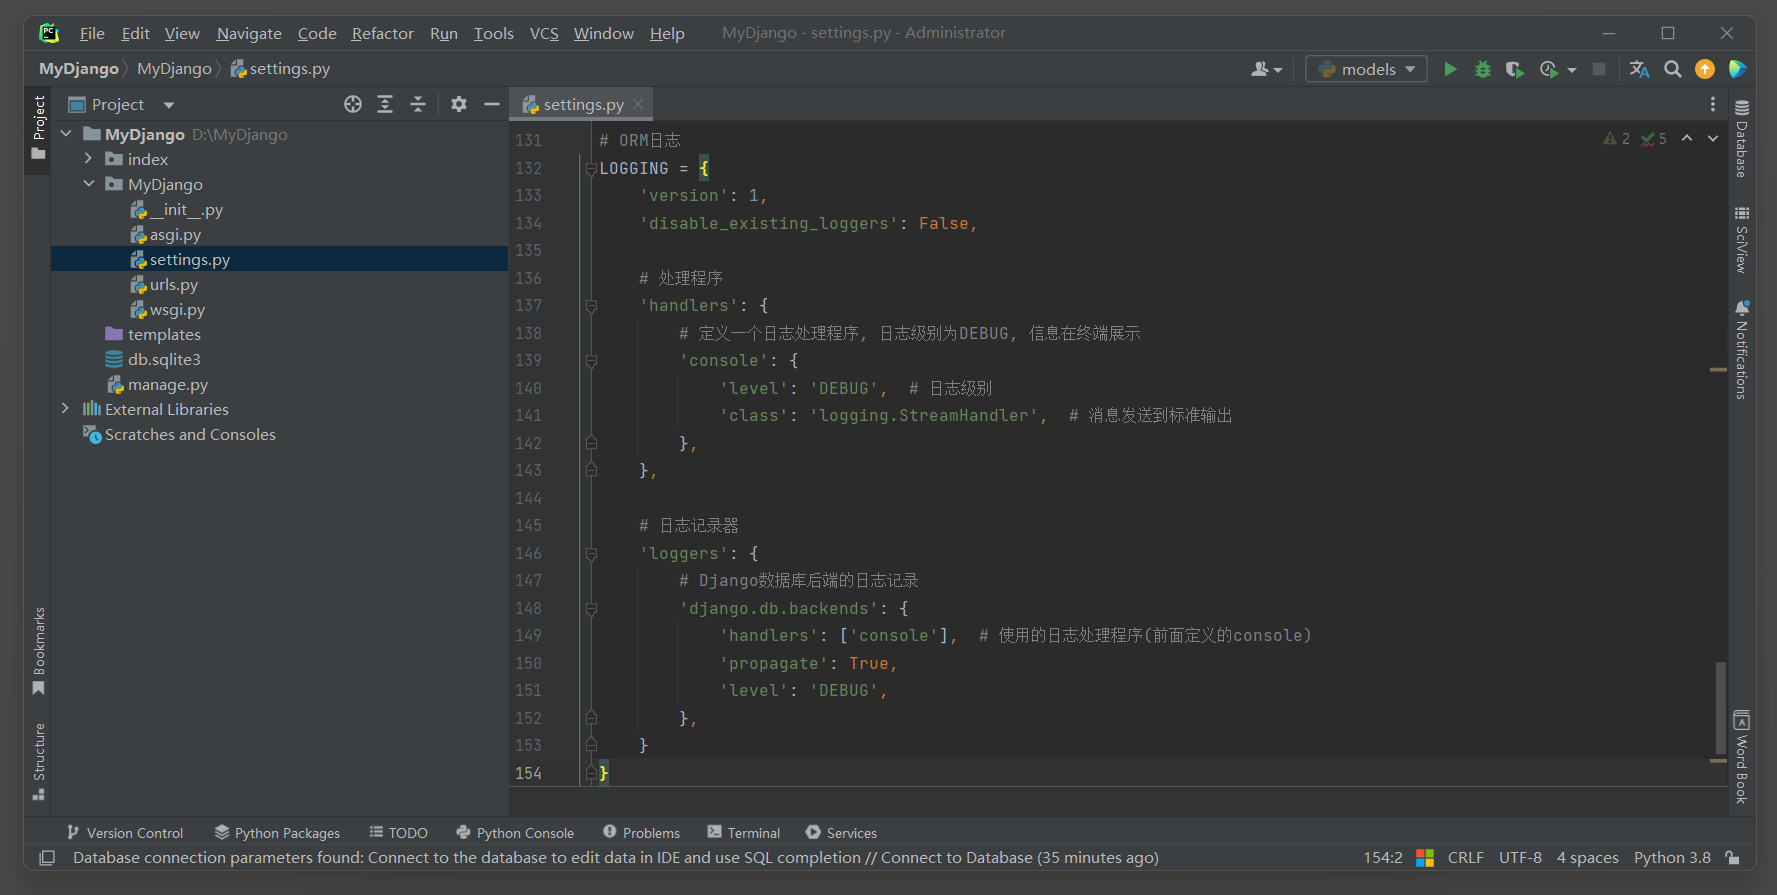Open the VCS menu
Viewport: 1777px width, 895px height.
(544, 33)
